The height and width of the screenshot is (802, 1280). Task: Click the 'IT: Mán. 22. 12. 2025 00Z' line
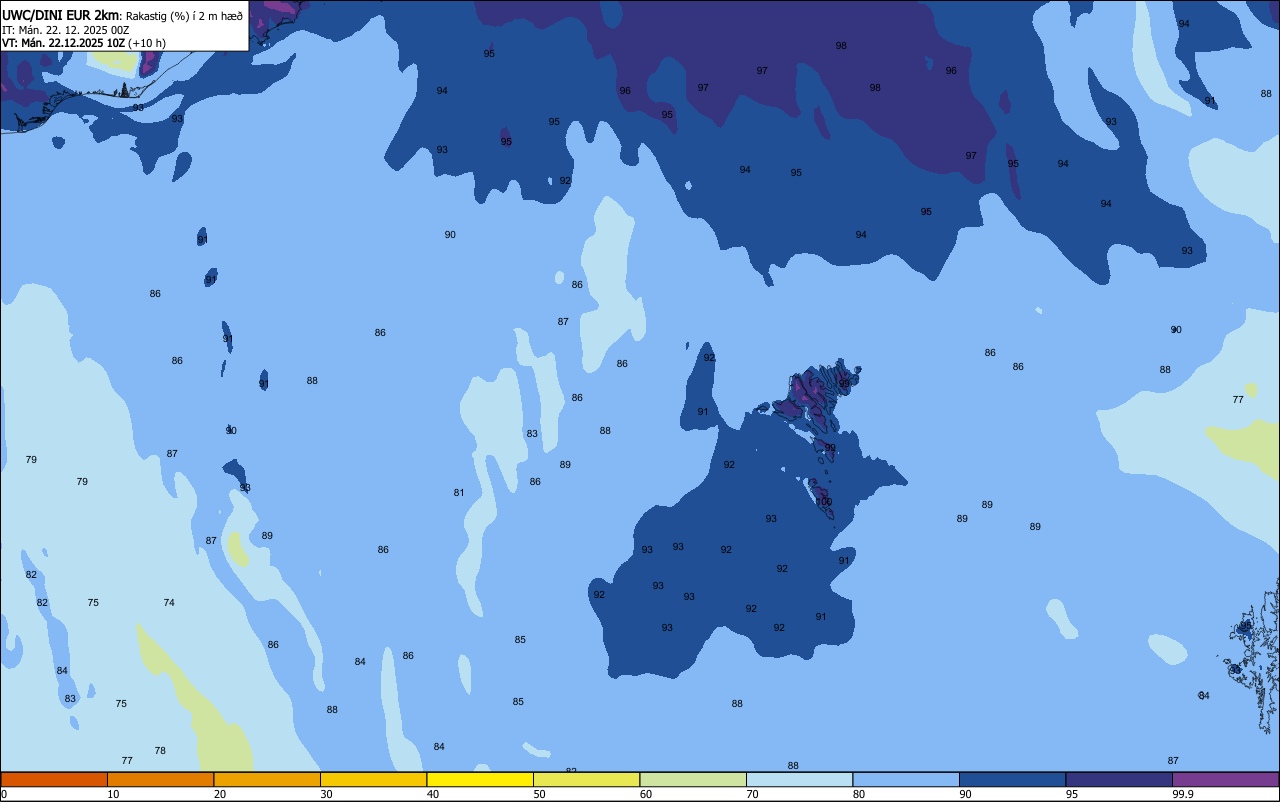click(x=66, y=29)
